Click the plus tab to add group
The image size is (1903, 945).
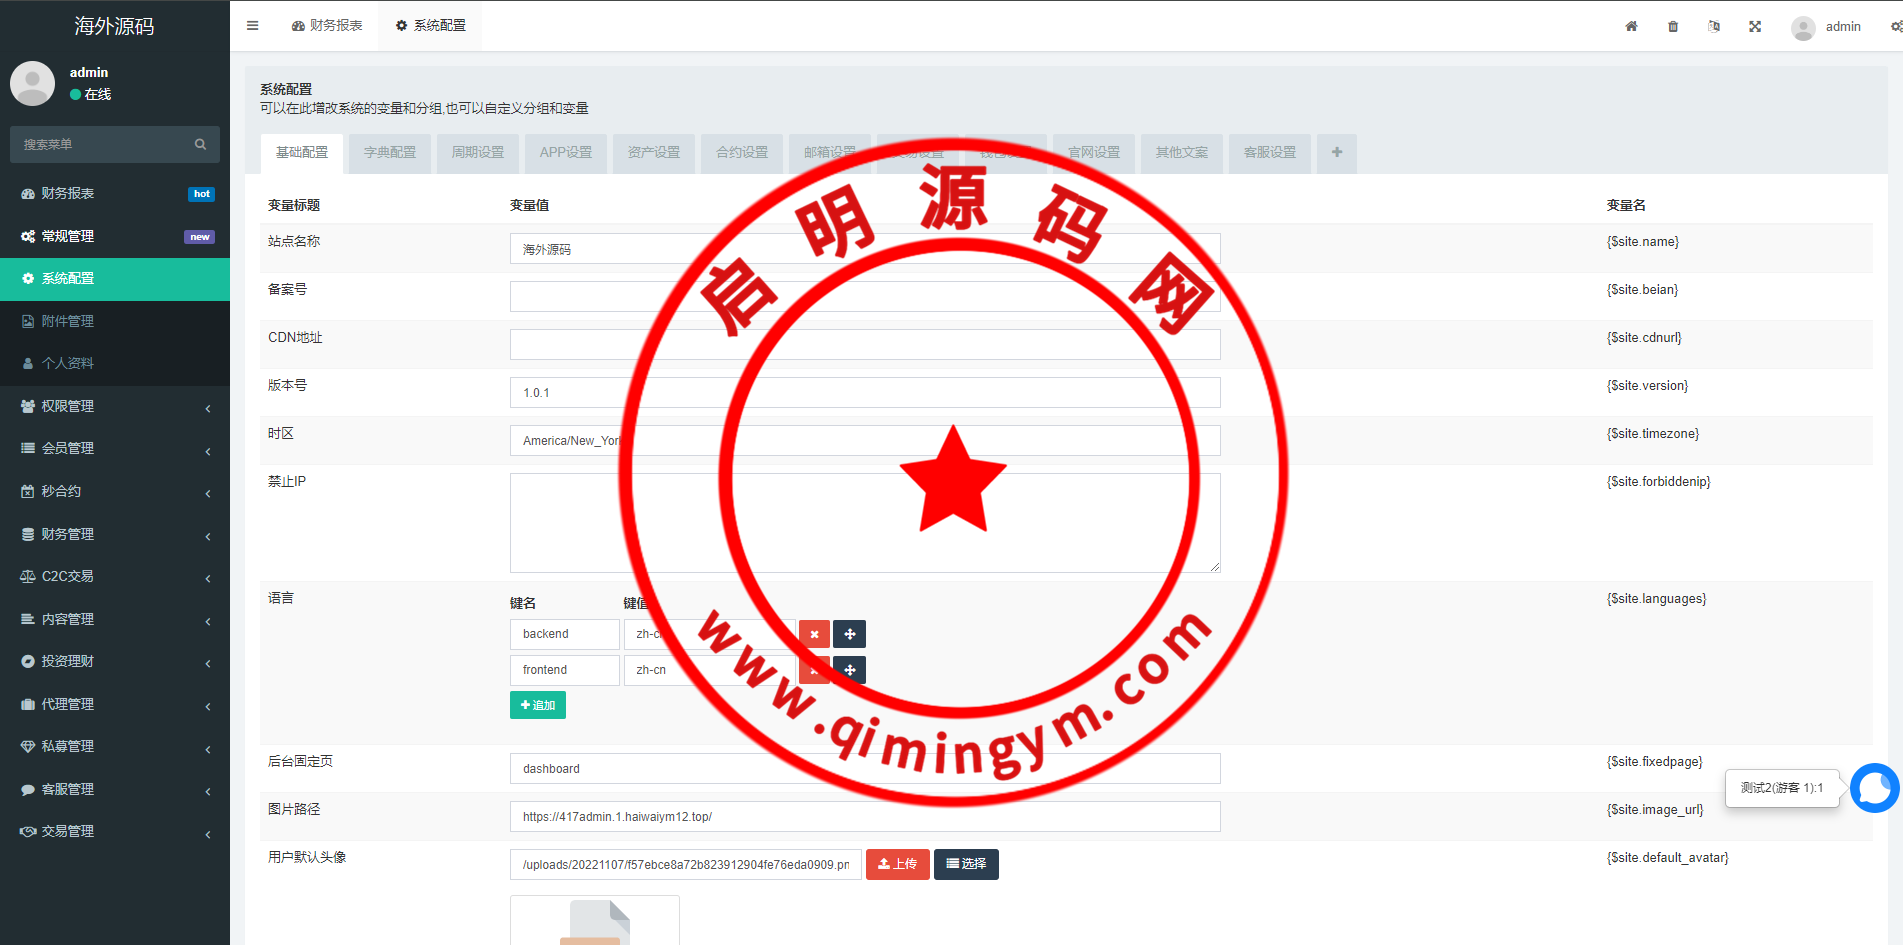[x=1336, y=153]
